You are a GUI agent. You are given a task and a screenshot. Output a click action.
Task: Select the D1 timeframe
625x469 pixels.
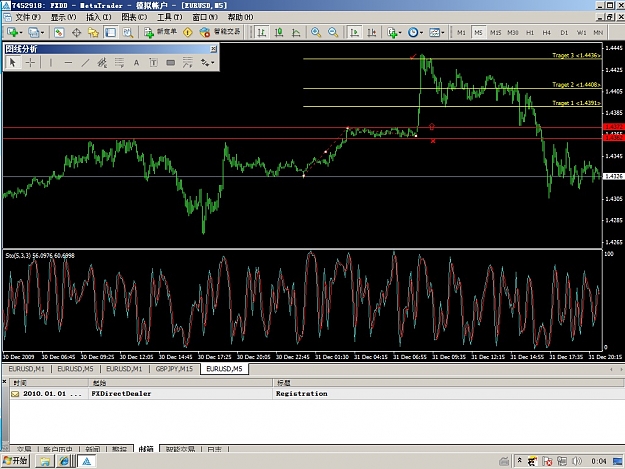564,33
